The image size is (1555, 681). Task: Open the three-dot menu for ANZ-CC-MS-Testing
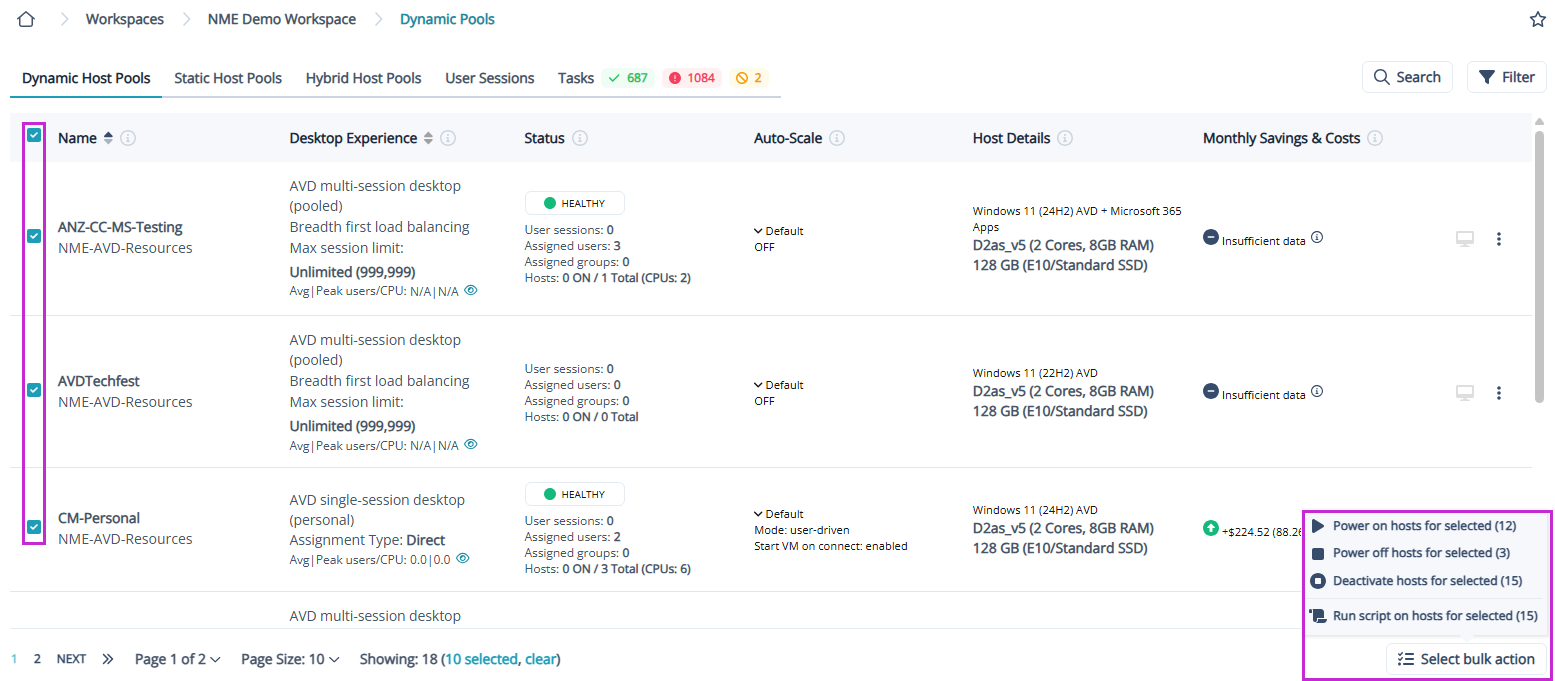(1498, 239)
